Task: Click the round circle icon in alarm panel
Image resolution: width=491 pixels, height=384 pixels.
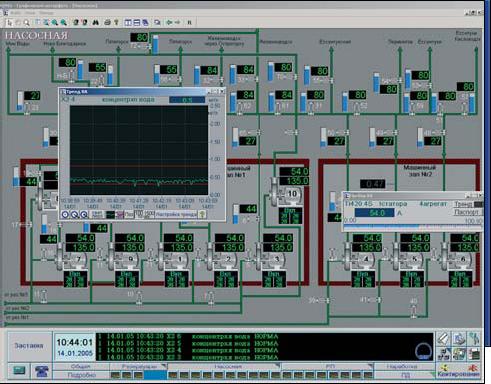Action: point(424,351)
